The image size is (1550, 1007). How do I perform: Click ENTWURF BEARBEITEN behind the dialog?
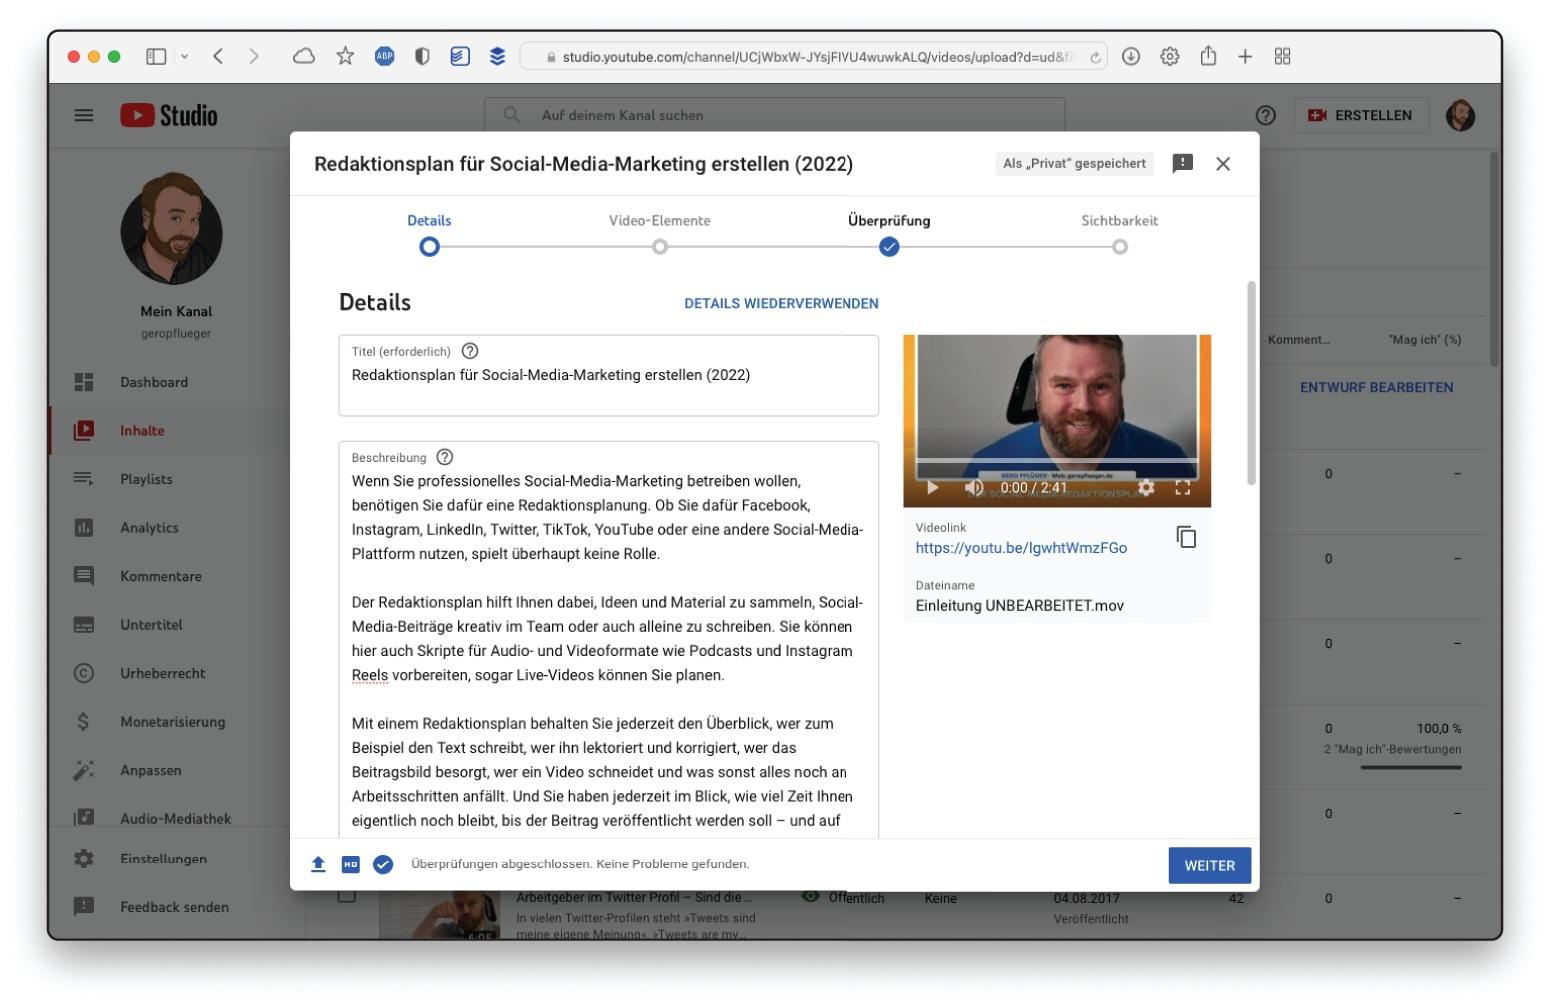[1376, 387]
